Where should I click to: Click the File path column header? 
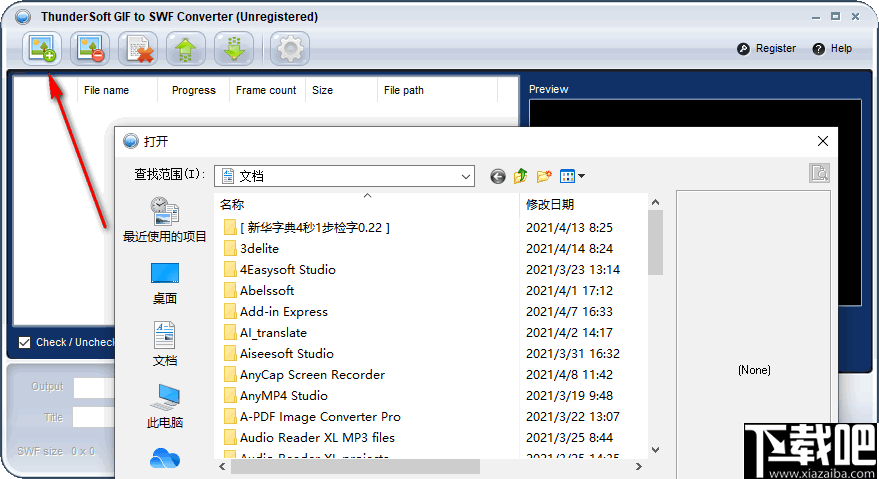pyautogui.click(x=404, y=90)
